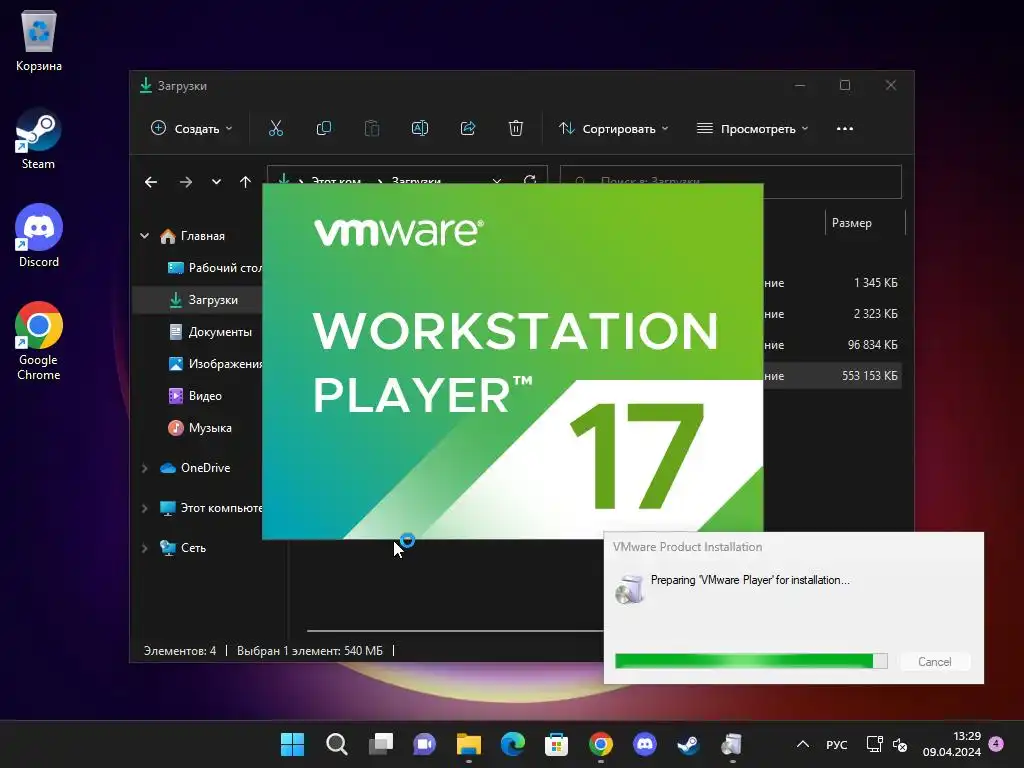Open Task View on the taskbar
Viewport: 1024px width, 768px height.
point(381,744)
